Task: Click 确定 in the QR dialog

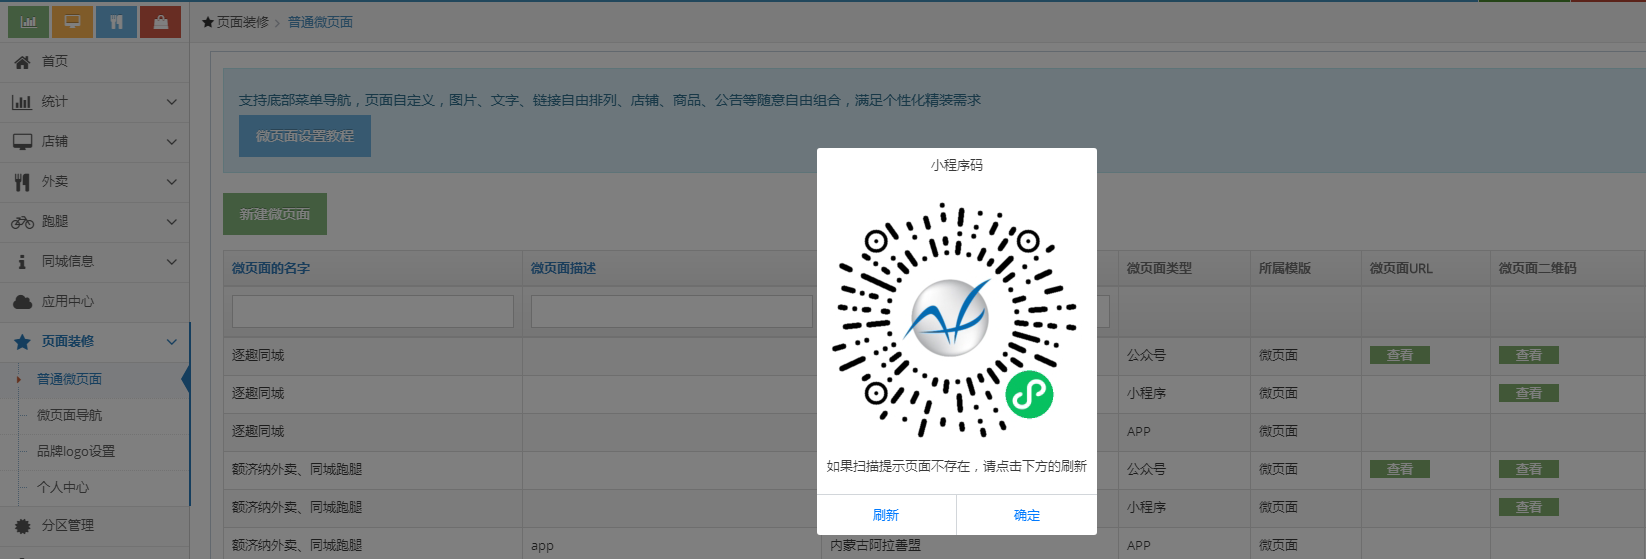Action: tap(1027, 515)
